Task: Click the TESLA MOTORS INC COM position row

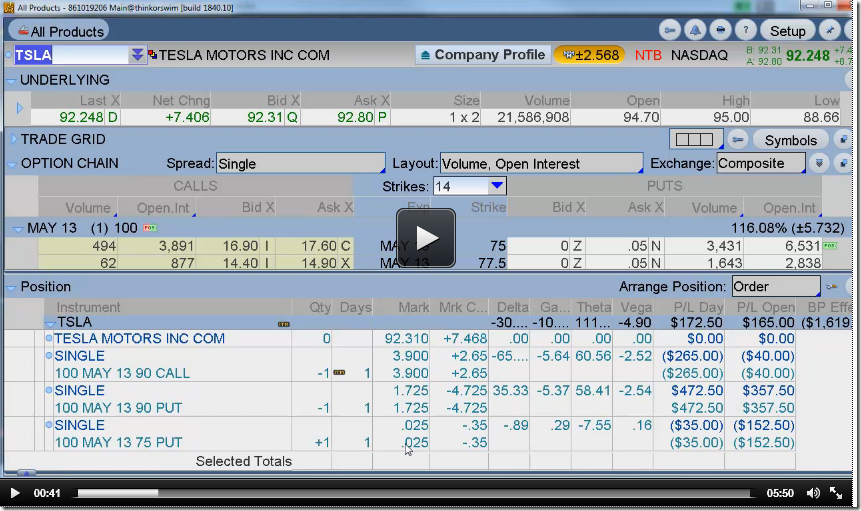Action: click(420, 339)
